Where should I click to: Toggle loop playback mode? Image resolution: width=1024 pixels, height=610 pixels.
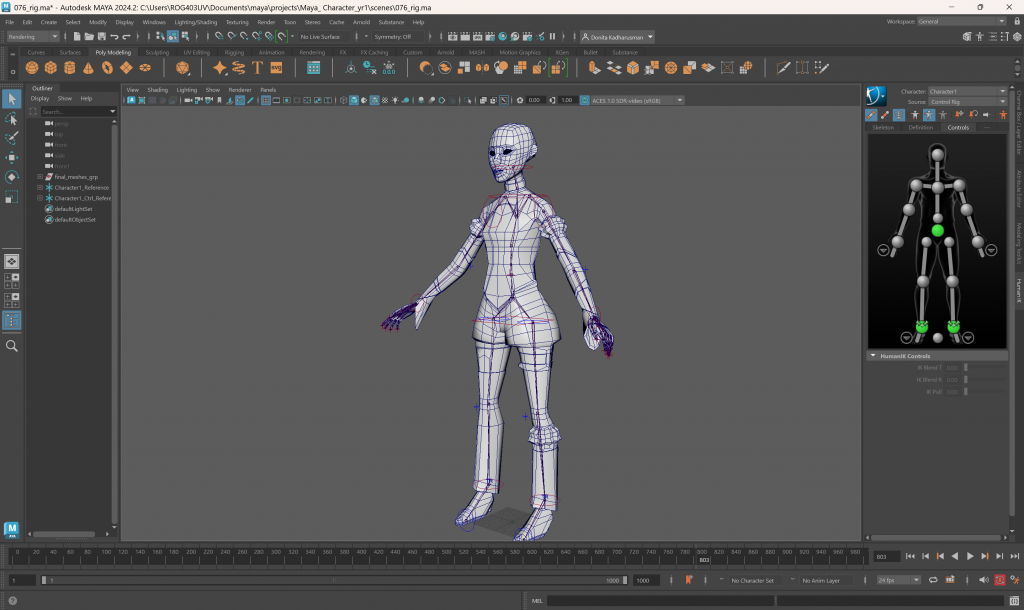tap(933, 580)
